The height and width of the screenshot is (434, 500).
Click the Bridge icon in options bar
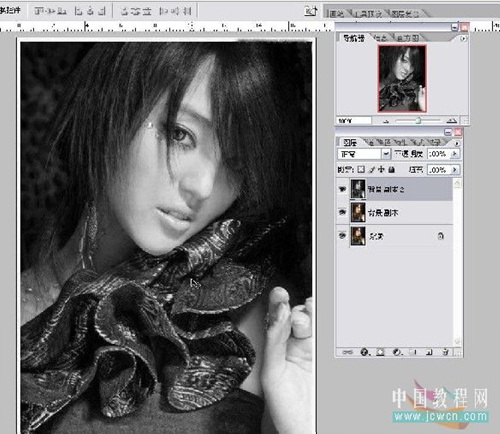311,11
